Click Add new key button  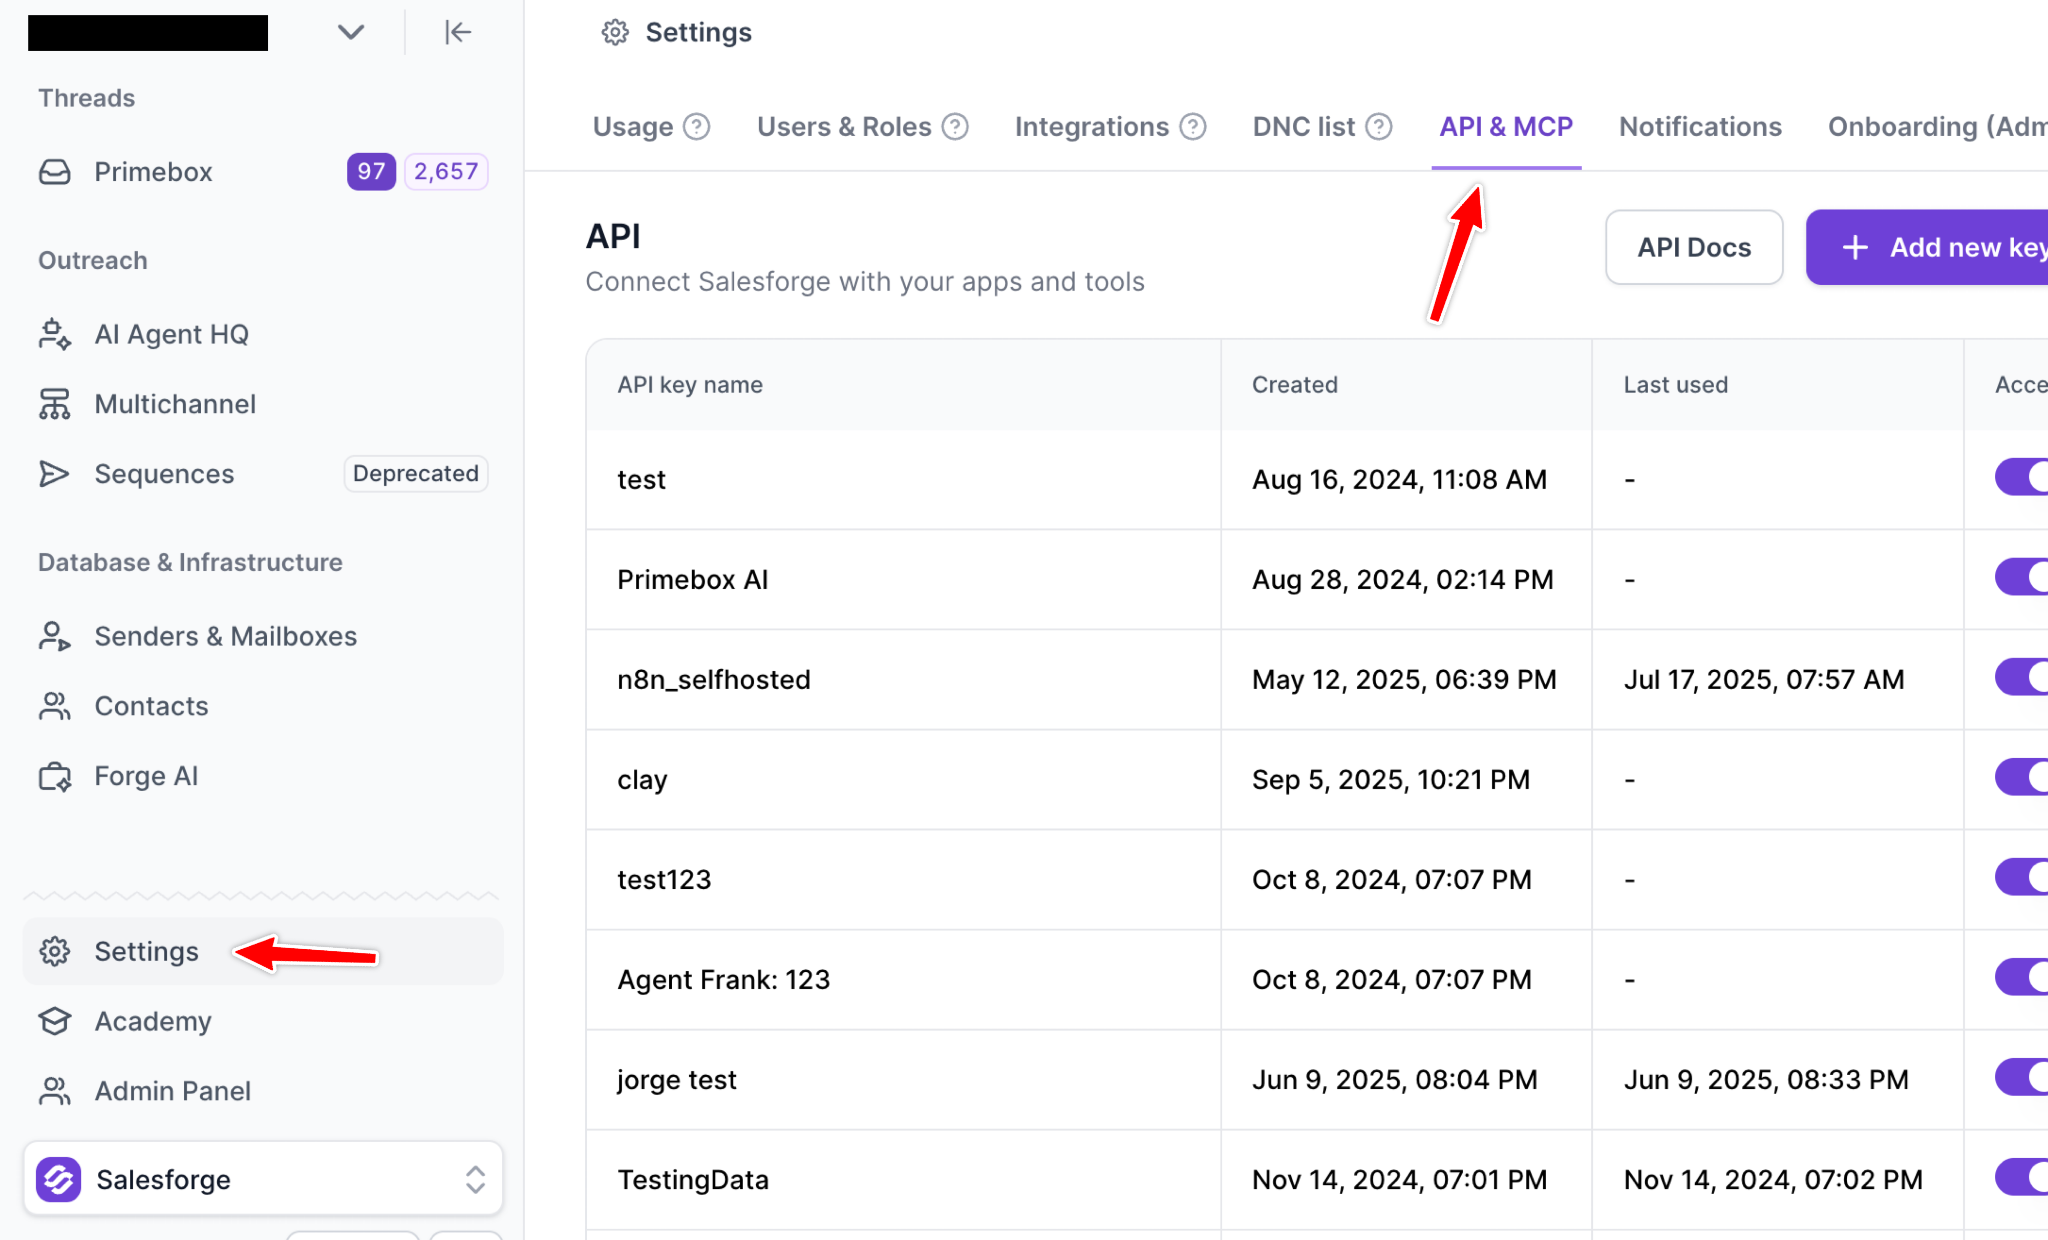1928,247
